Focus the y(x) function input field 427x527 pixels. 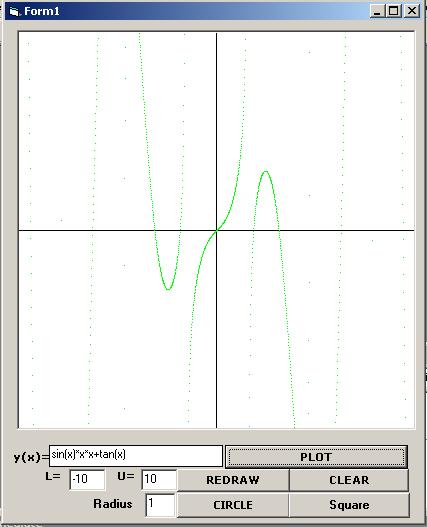136,456
